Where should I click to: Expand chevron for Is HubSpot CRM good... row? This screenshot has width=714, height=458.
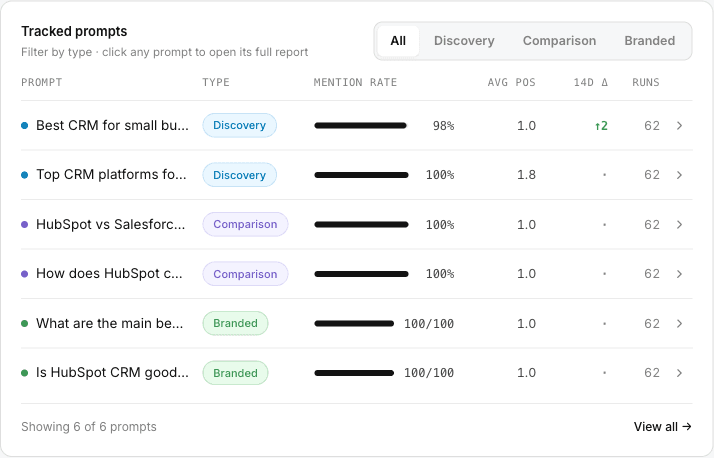(x=679, y=373)
